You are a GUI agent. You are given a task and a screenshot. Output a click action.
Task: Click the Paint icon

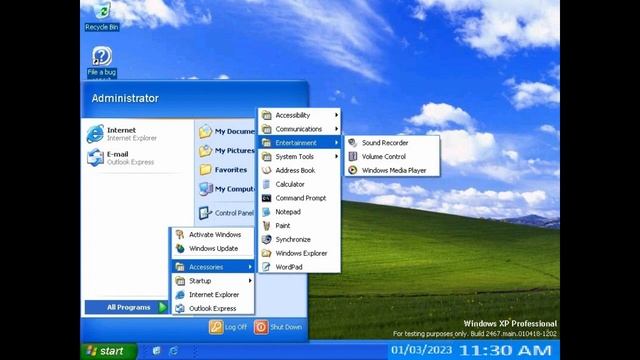point(267,226)
